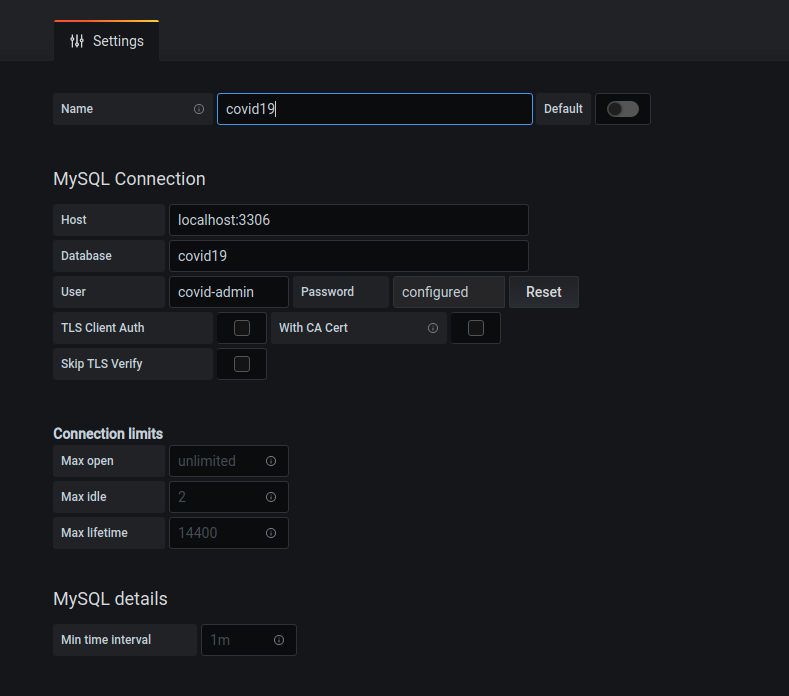This screenshot has width=789, height=696.
Task: Click the Host field showing localhost:3306
Action: click(348, 220)
